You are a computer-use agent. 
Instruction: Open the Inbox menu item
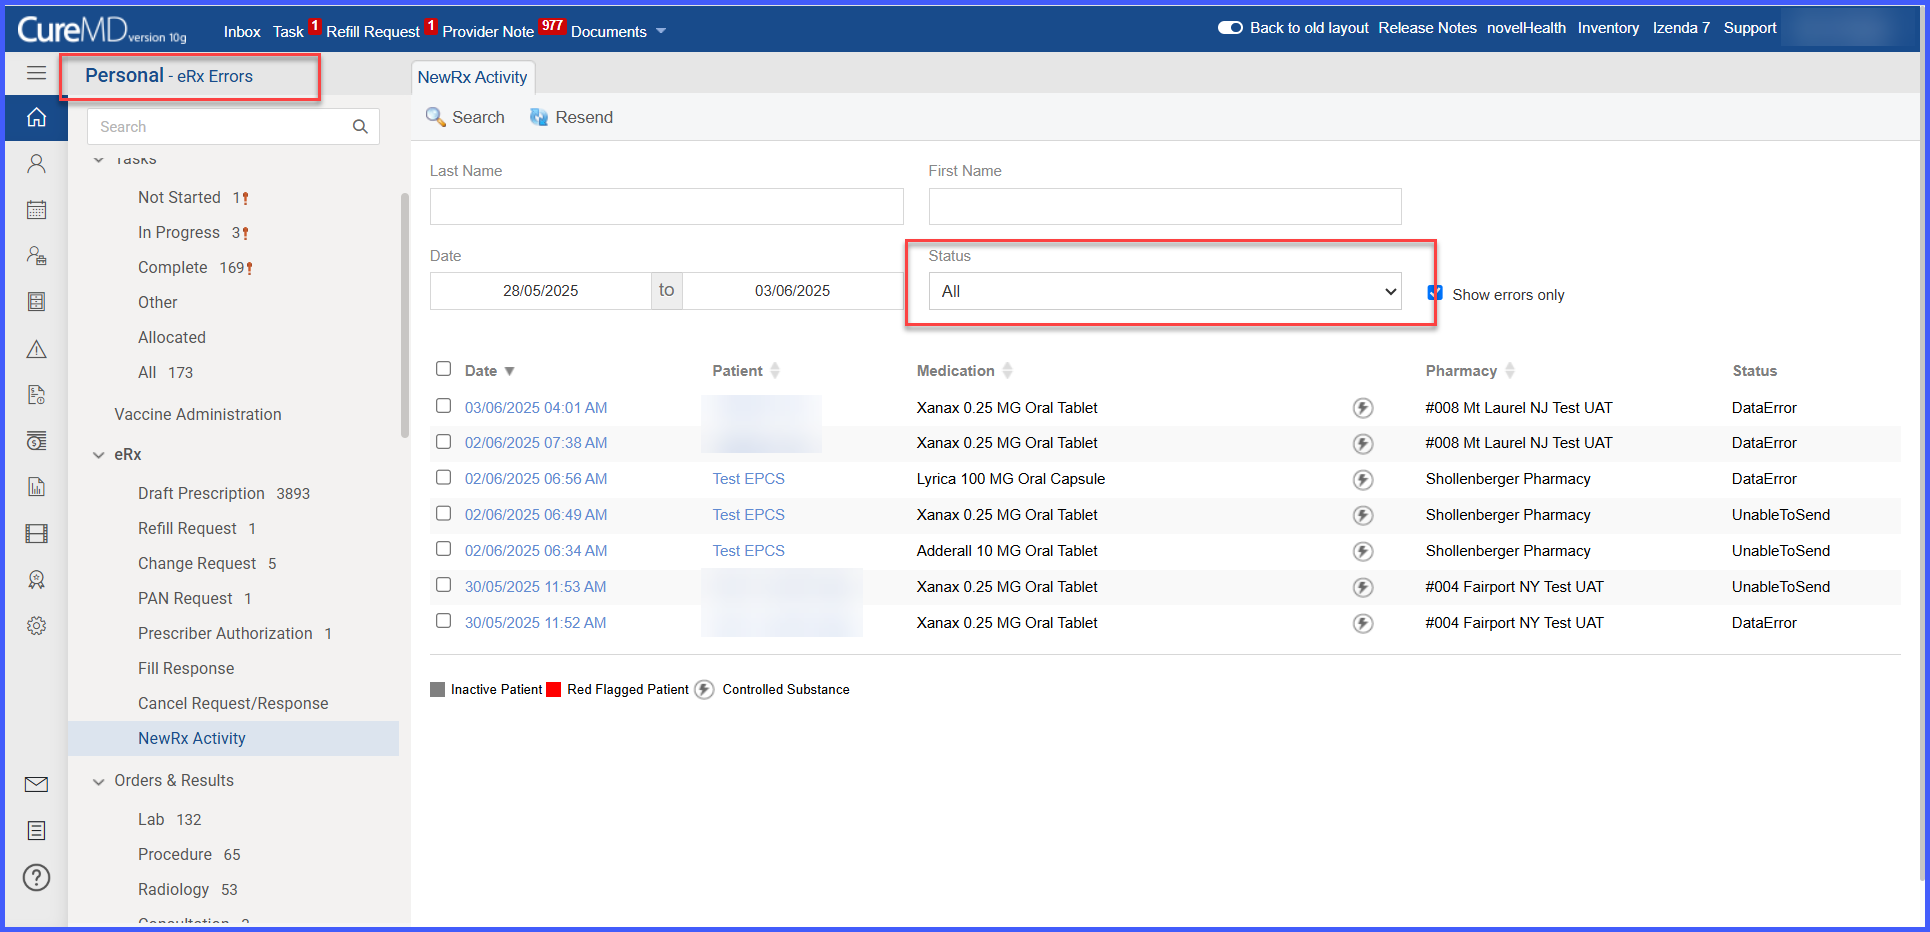pyautogui.click(x=242, y=32)
